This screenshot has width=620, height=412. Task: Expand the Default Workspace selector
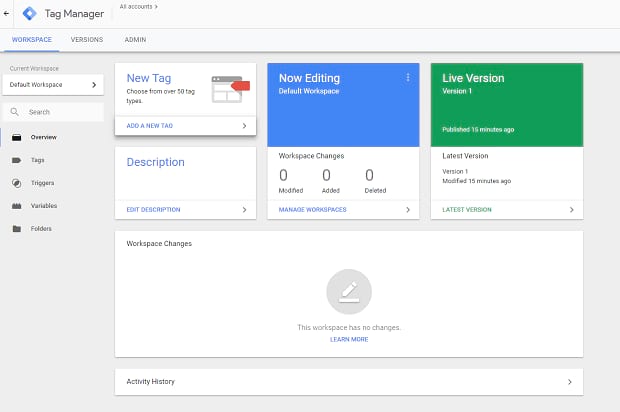pyautogui.click(x=54, y=85)
